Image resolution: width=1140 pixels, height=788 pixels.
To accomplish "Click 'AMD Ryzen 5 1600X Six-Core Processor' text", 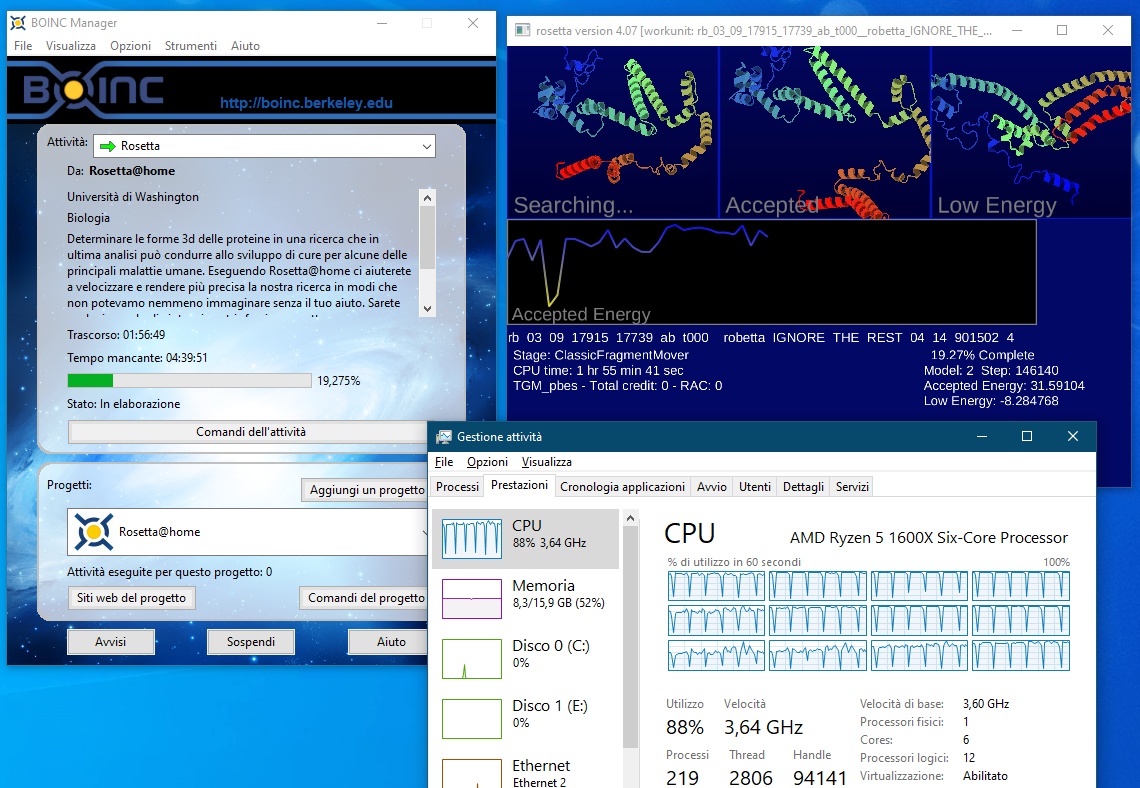I will [x=929, y=538].
